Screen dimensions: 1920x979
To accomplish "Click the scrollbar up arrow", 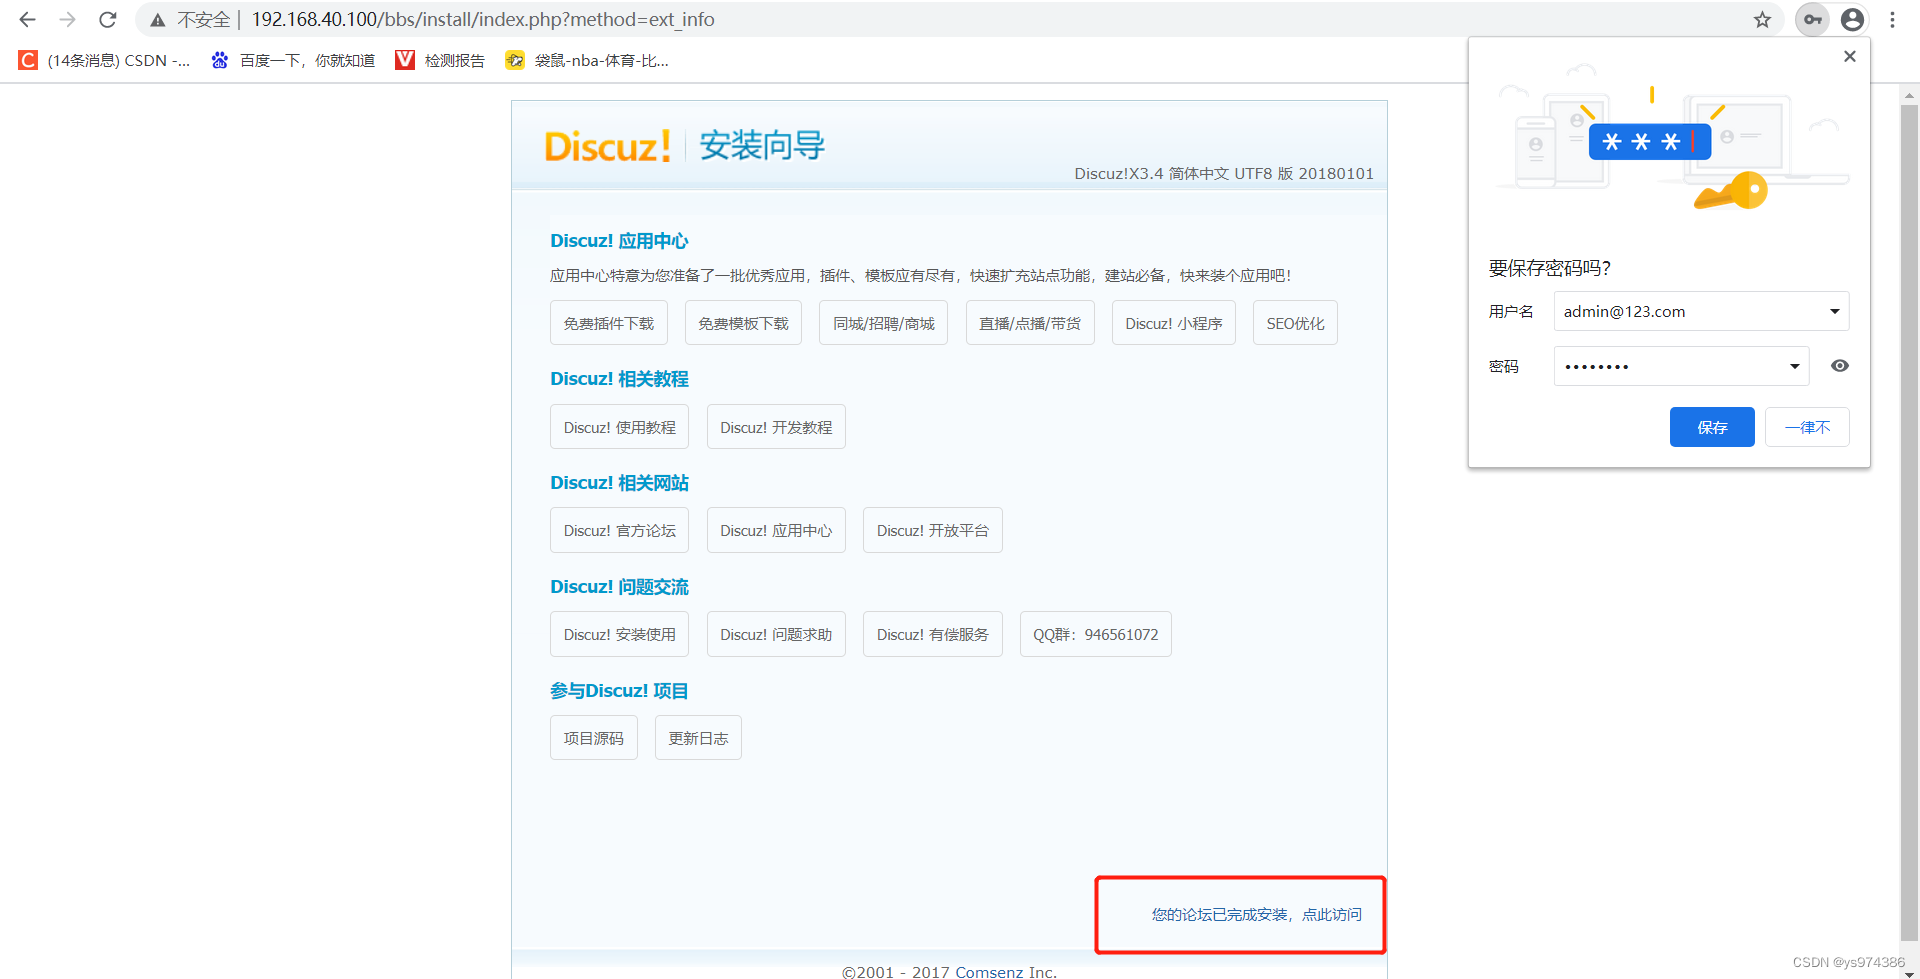I will pyautogui.click(x=1909, y=96).
